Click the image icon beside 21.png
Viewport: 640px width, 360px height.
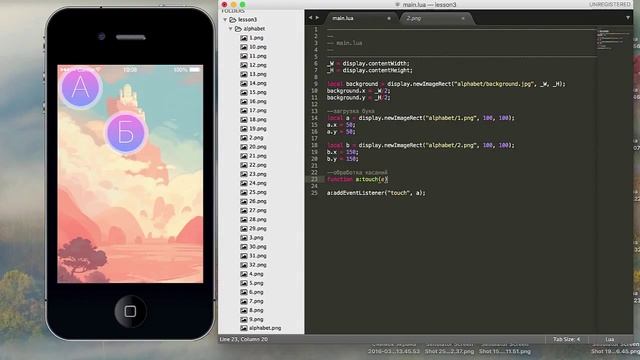(x=244, y=156)
